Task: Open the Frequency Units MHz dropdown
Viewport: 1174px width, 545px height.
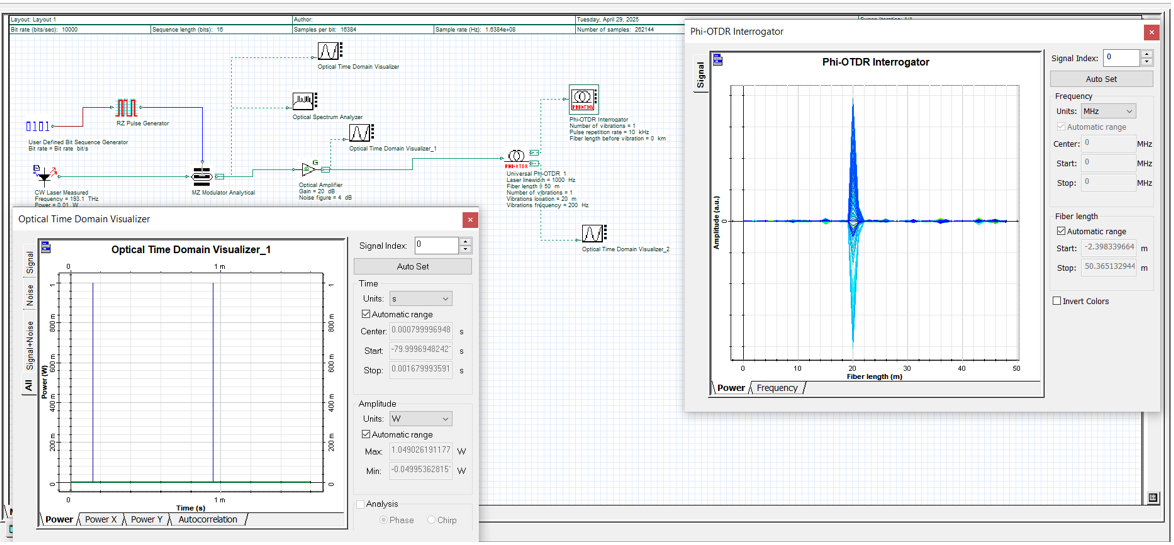Action: (1110, 111)
